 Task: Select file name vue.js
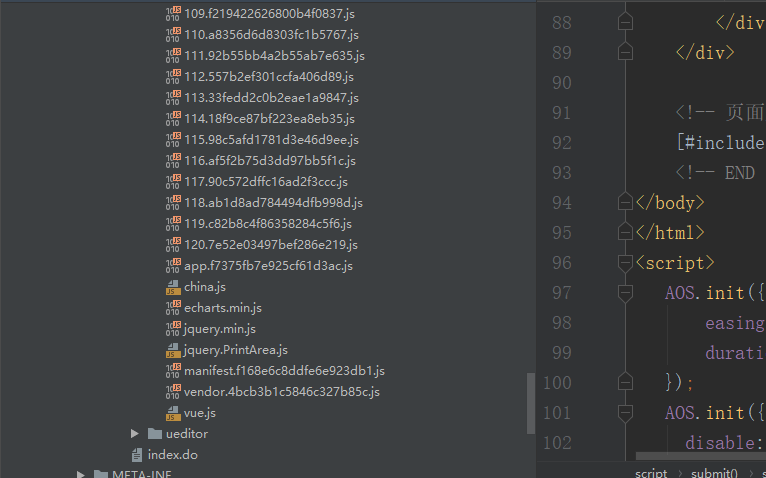click(x=200, y=413)
